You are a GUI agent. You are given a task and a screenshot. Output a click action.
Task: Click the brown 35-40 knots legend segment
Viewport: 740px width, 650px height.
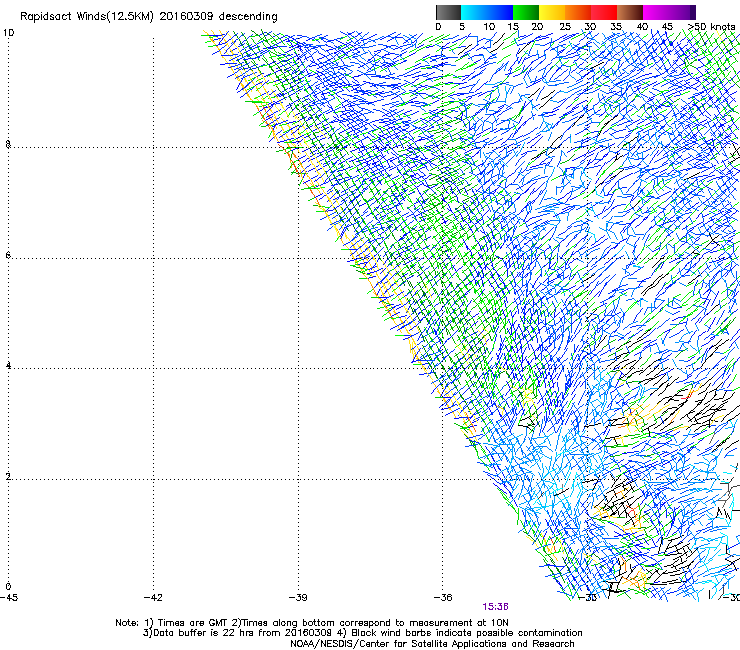tap(630, 12)
